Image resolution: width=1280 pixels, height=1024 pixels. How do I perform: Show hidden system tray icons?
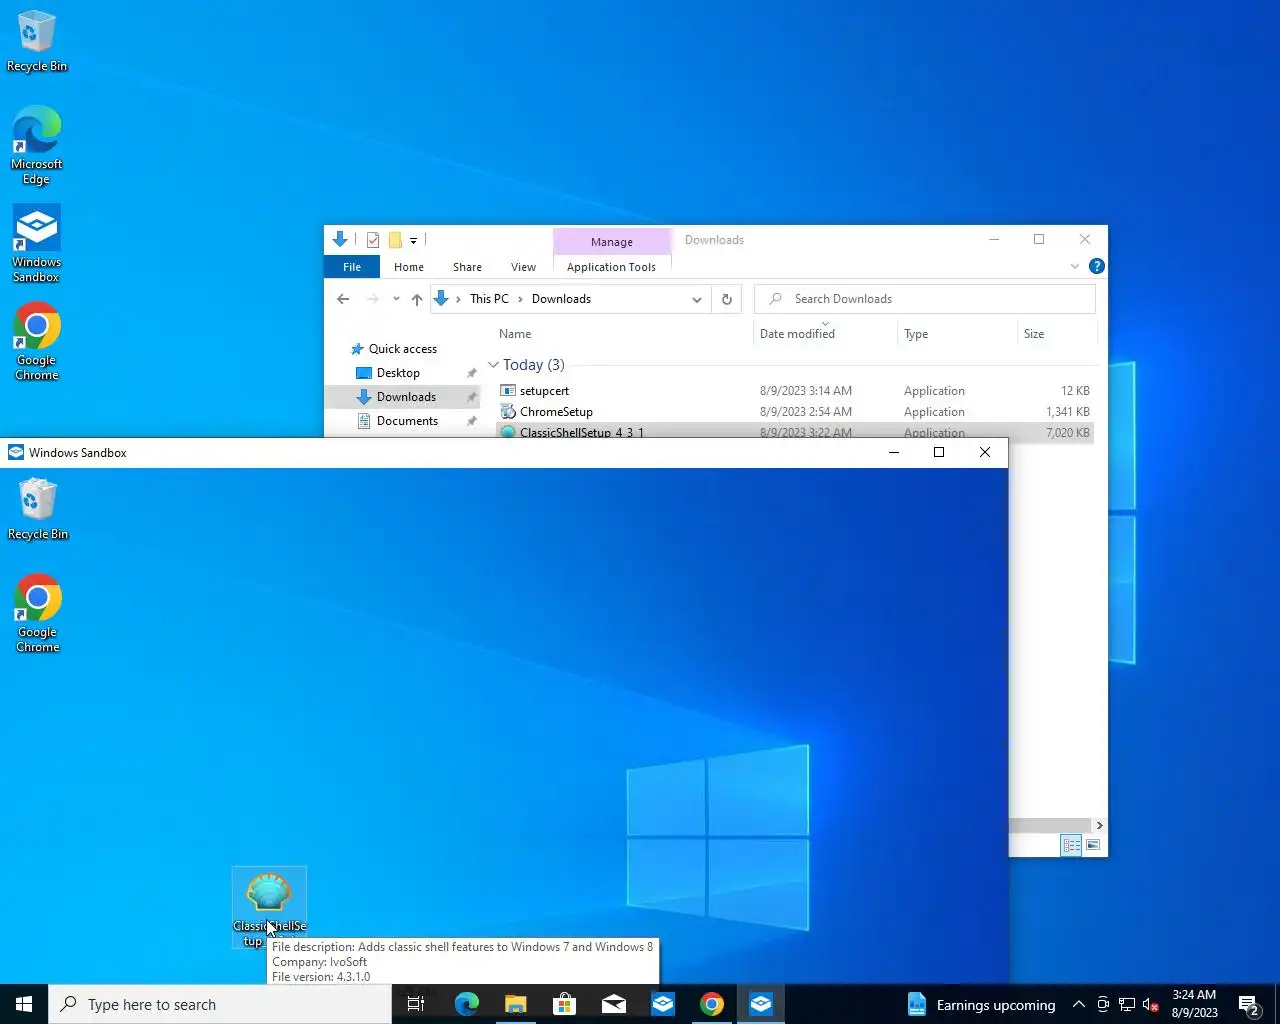[1079, 1004]
